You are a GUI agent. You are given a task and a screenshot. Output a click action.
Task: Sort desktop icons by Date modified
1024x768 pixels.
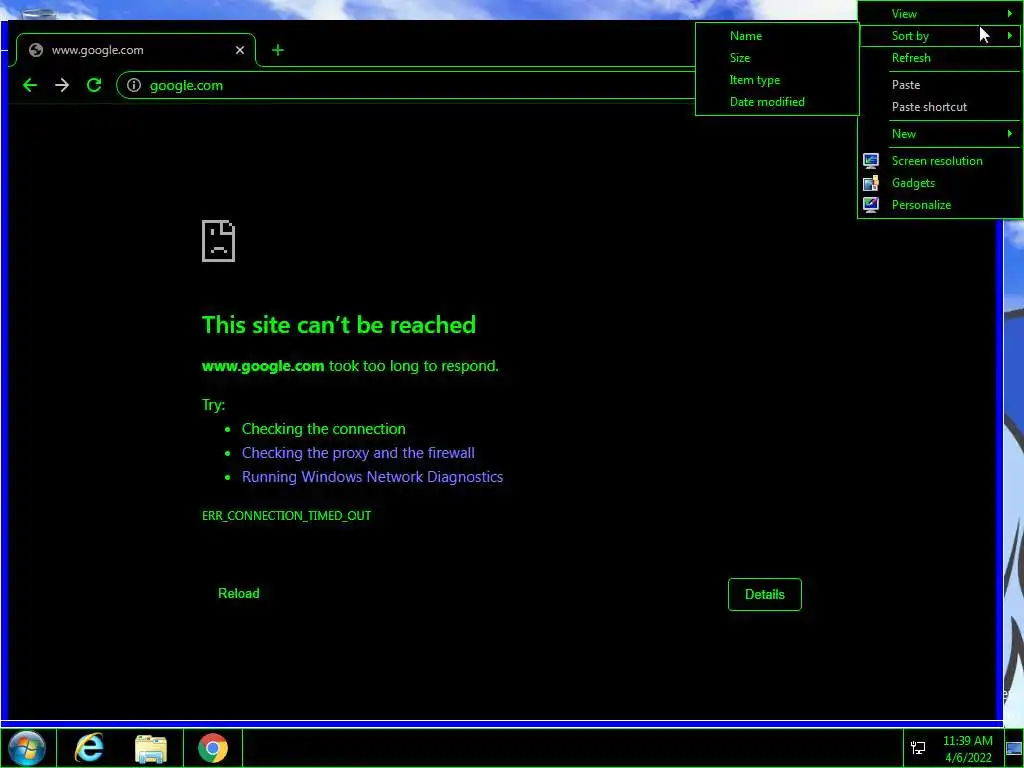point(777,102)
